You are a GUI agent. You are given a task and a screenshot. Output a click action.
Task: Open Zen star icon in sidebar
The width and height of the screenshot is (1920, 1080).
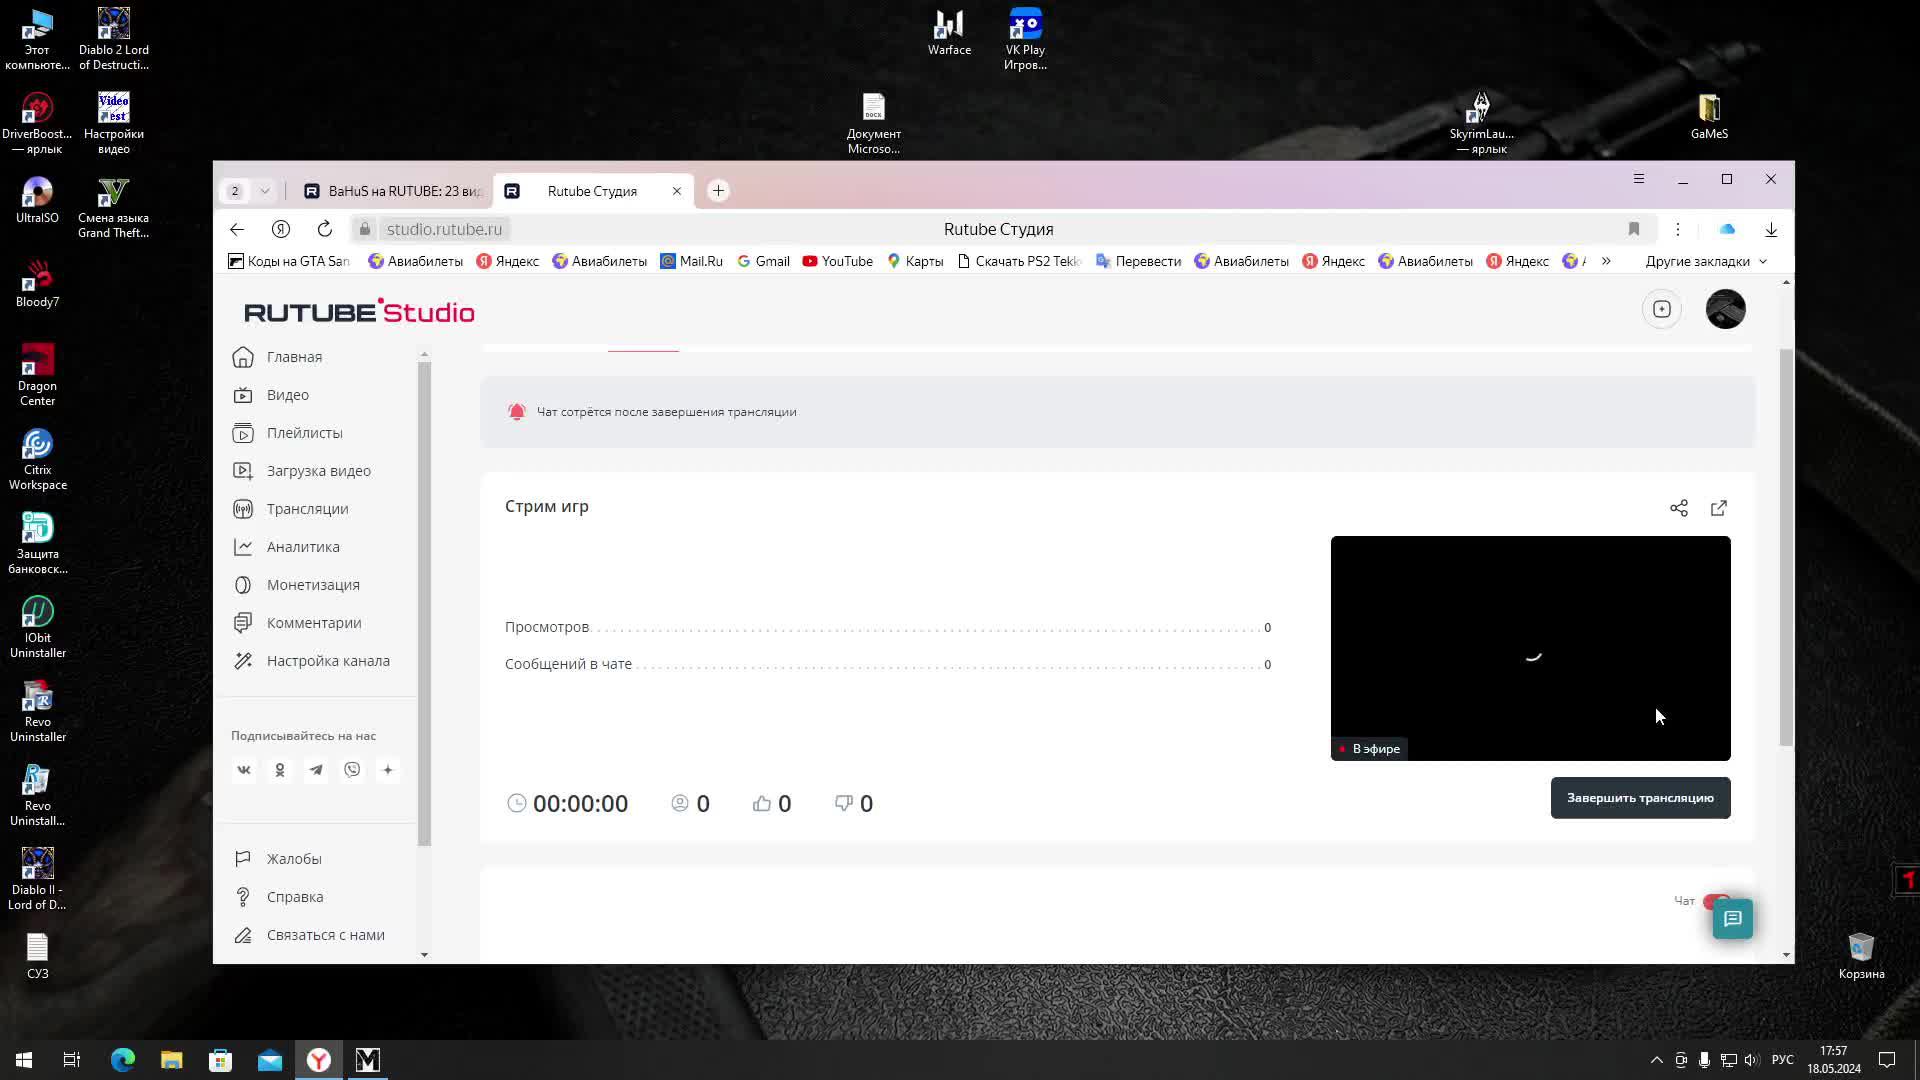388,770
